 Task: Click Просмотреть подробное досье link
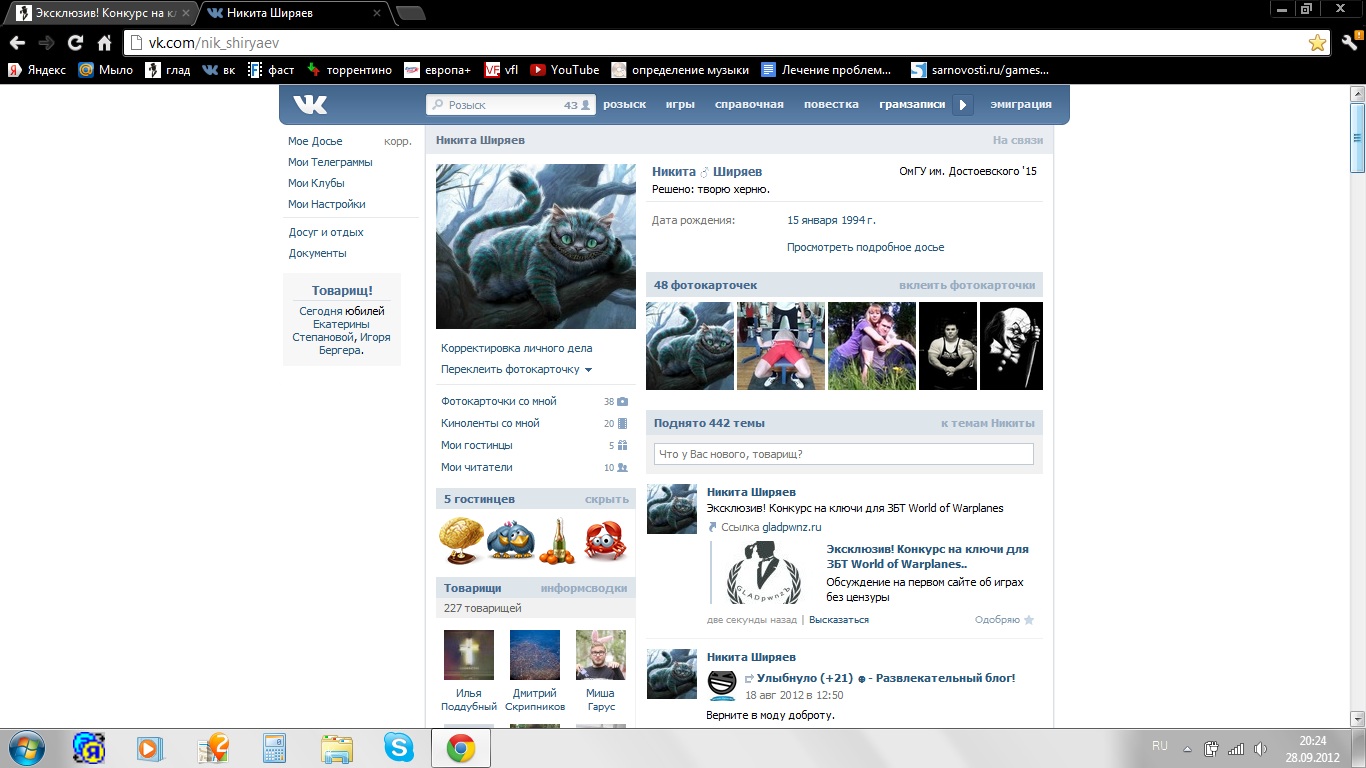pos(865,247)
